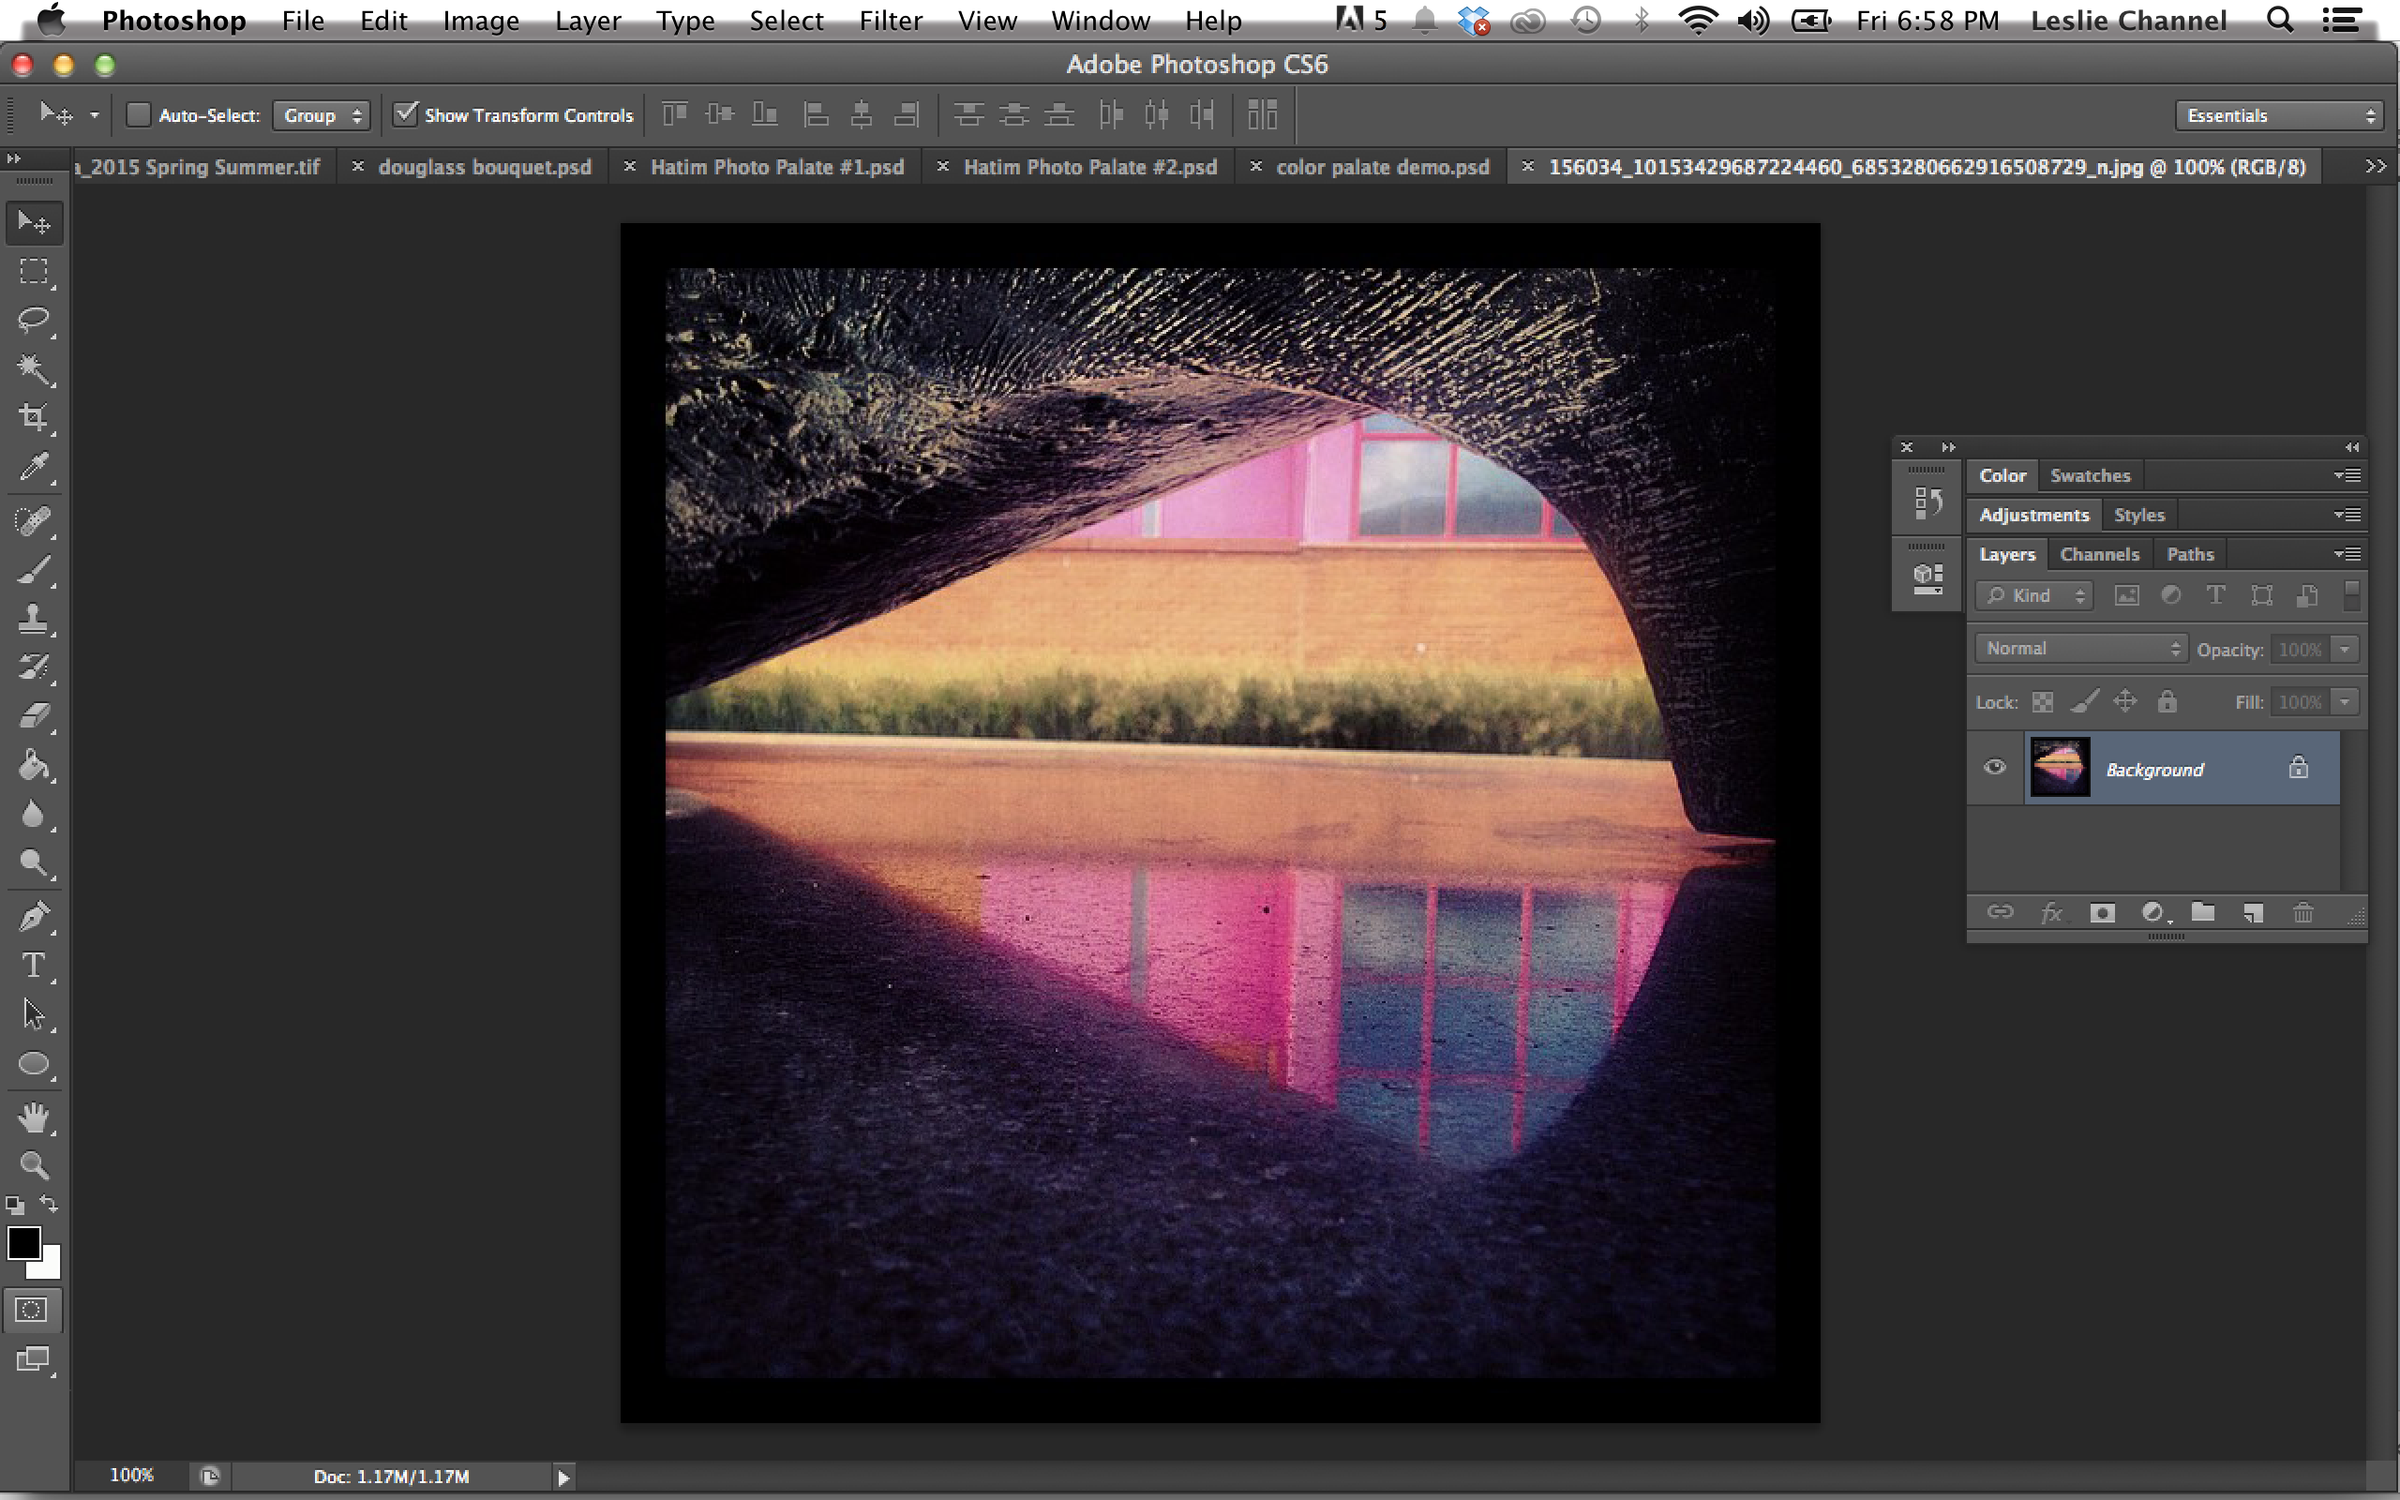Click the foreground color swatch
The image size is (2400, 1500).
pos(26,1243)
